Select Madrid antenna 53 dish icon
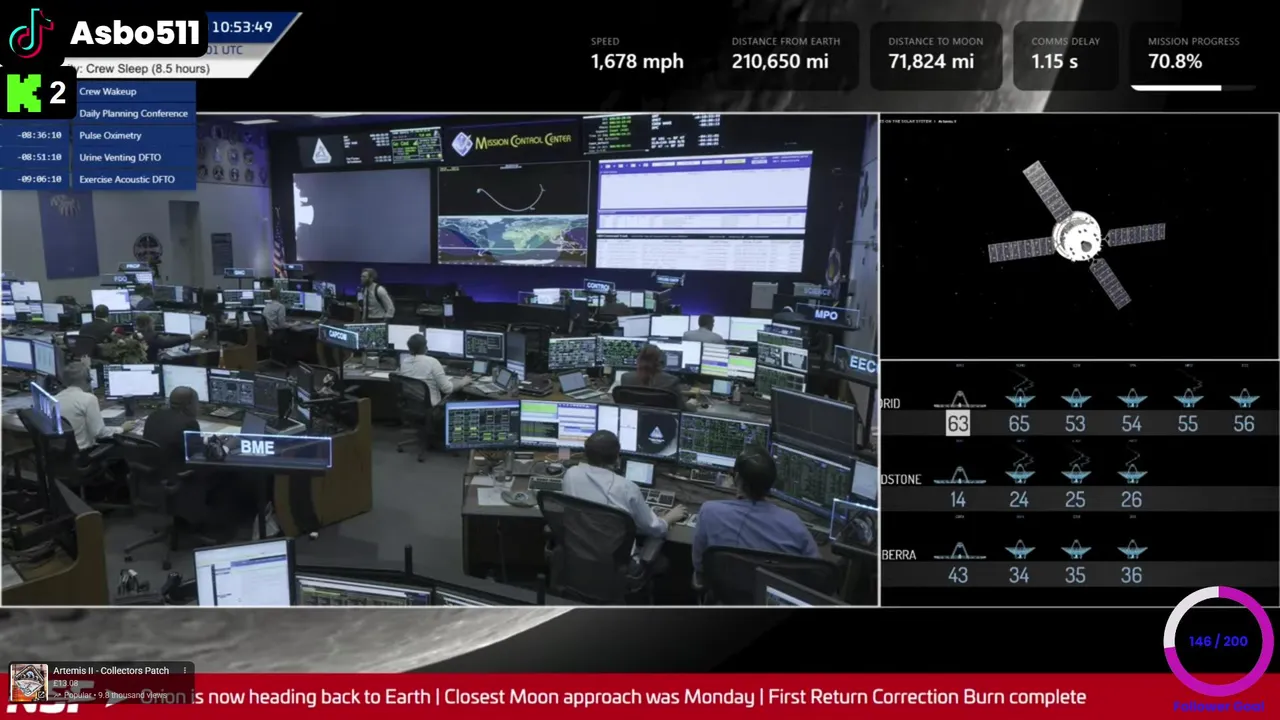The height and width of the screenshot is (720, 1280). tap(1075, 398)
